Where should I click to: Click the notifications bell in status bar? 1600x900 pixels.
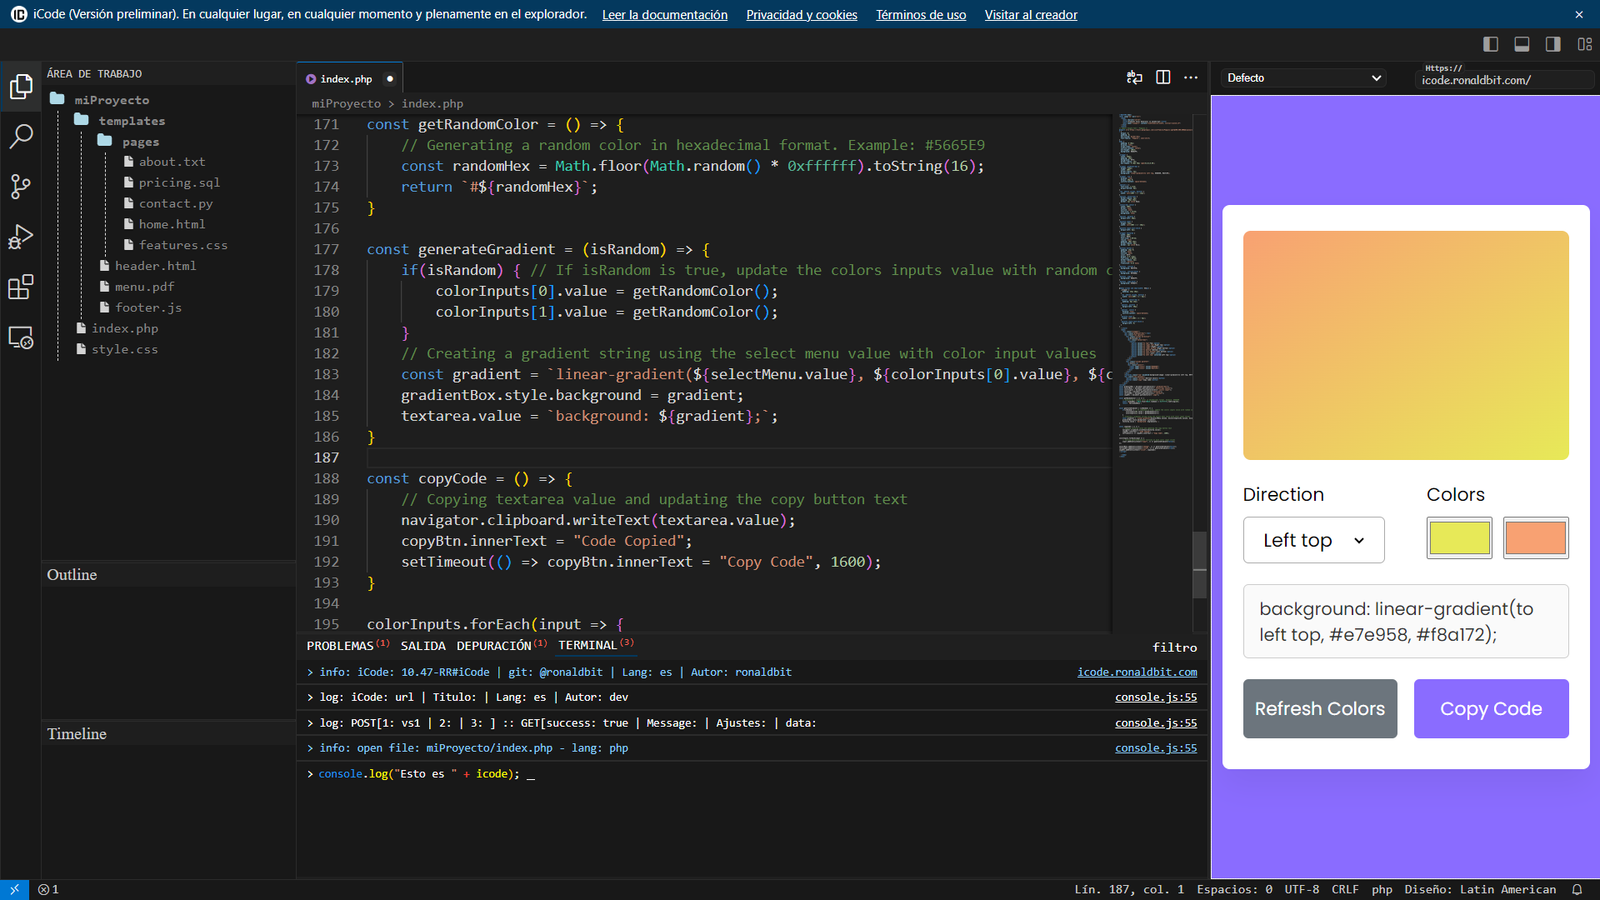point(1577,889)
